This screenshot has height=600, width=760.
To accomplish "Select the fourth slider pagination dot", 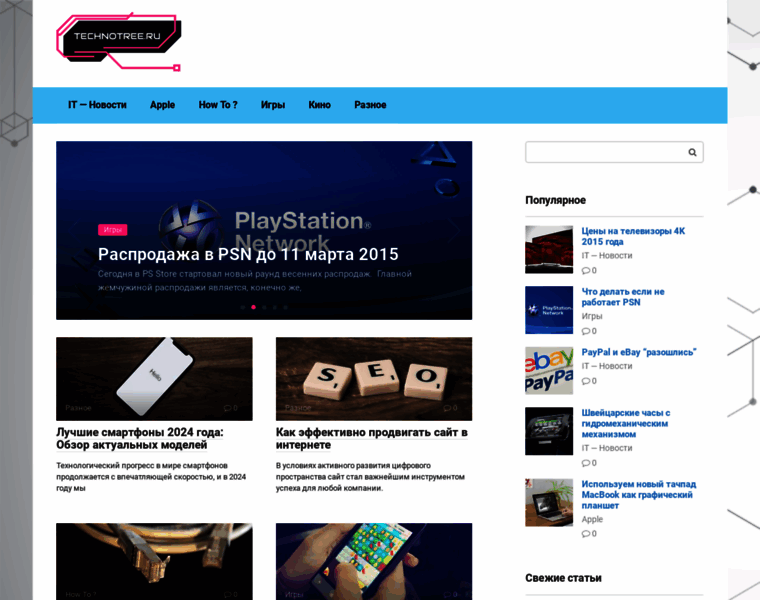I will [x=275, y=307].
